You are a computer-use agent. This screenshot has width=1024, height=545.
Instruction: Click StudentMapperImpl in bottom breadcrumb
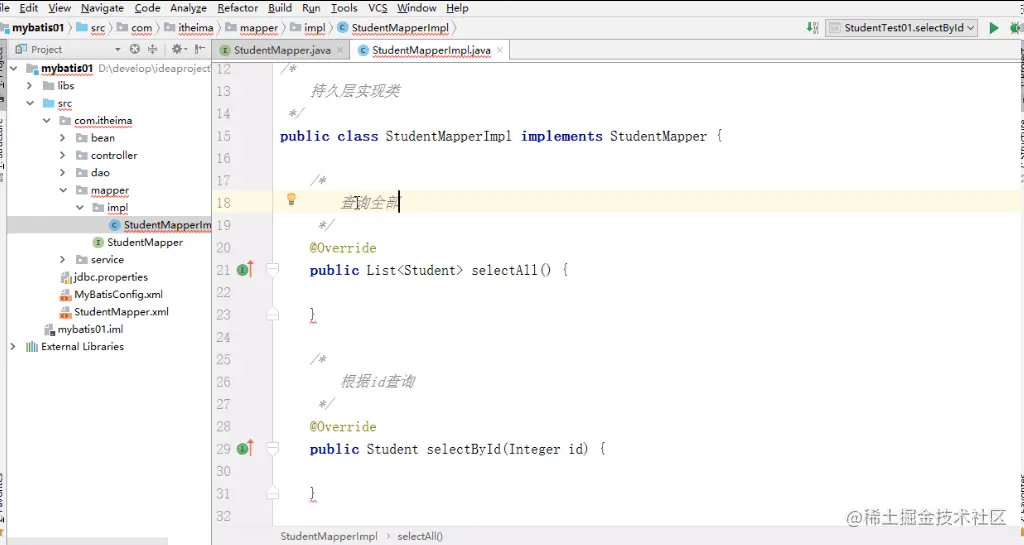pyautogui.click(x=328, y=536)
